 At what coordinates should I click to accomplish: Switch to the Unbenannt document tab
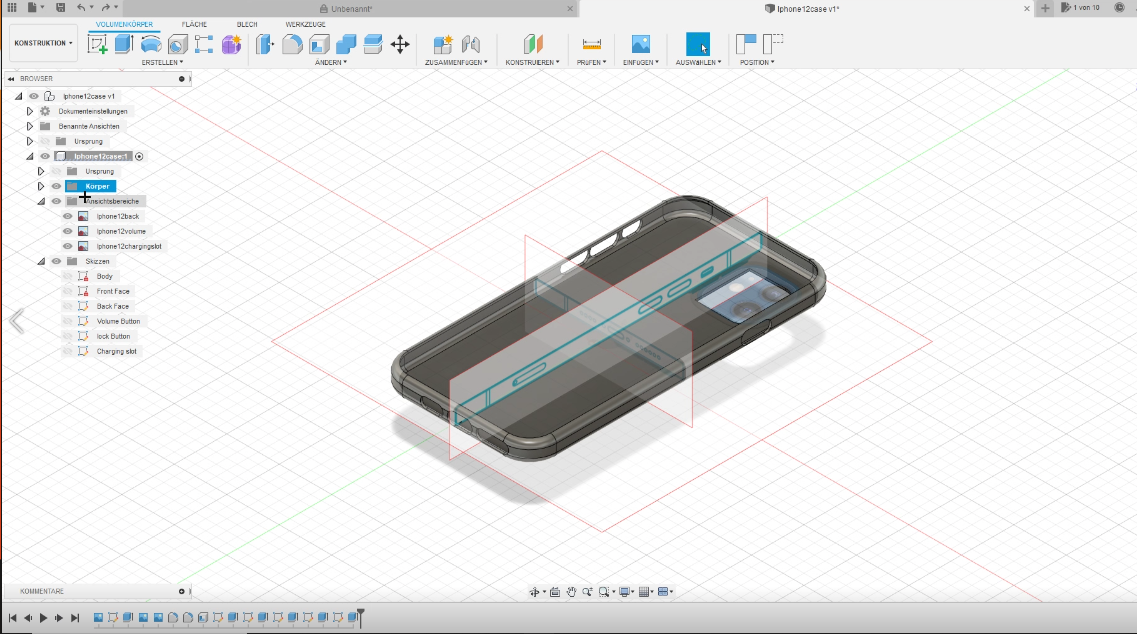(352, 9)
